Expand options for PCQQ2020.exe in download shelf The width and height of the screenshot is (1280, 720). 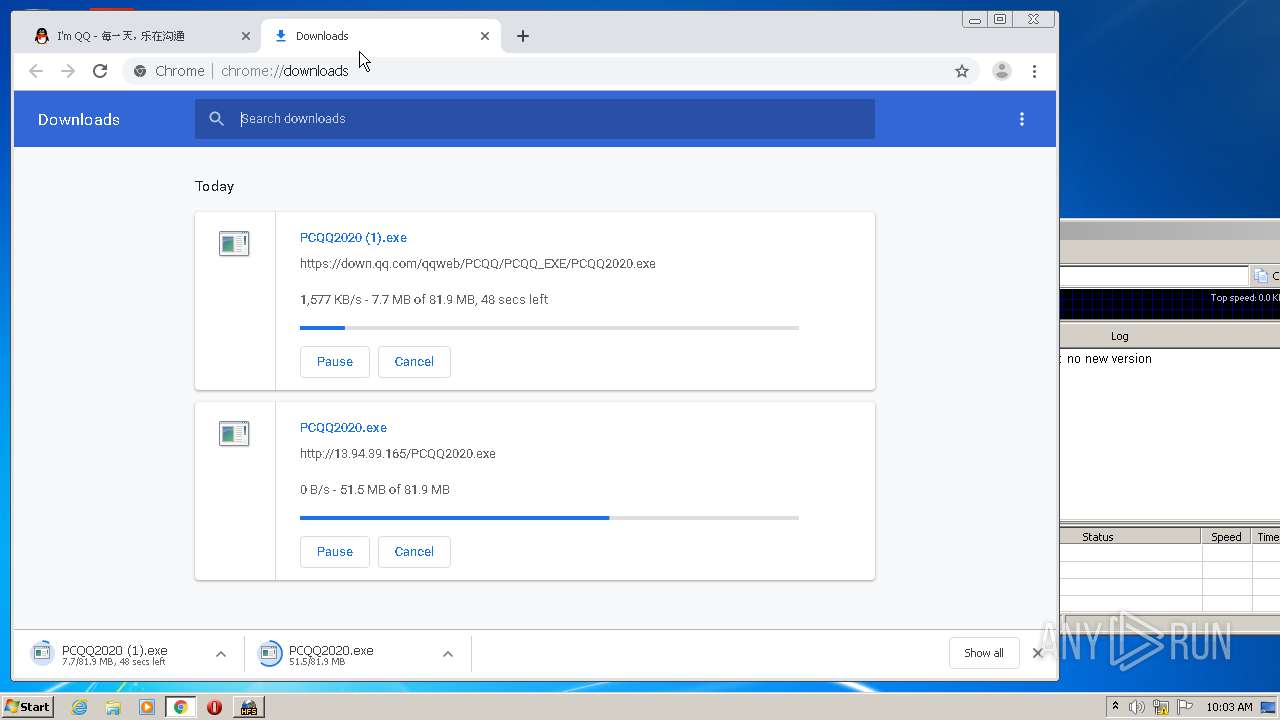tap(448, 654)
